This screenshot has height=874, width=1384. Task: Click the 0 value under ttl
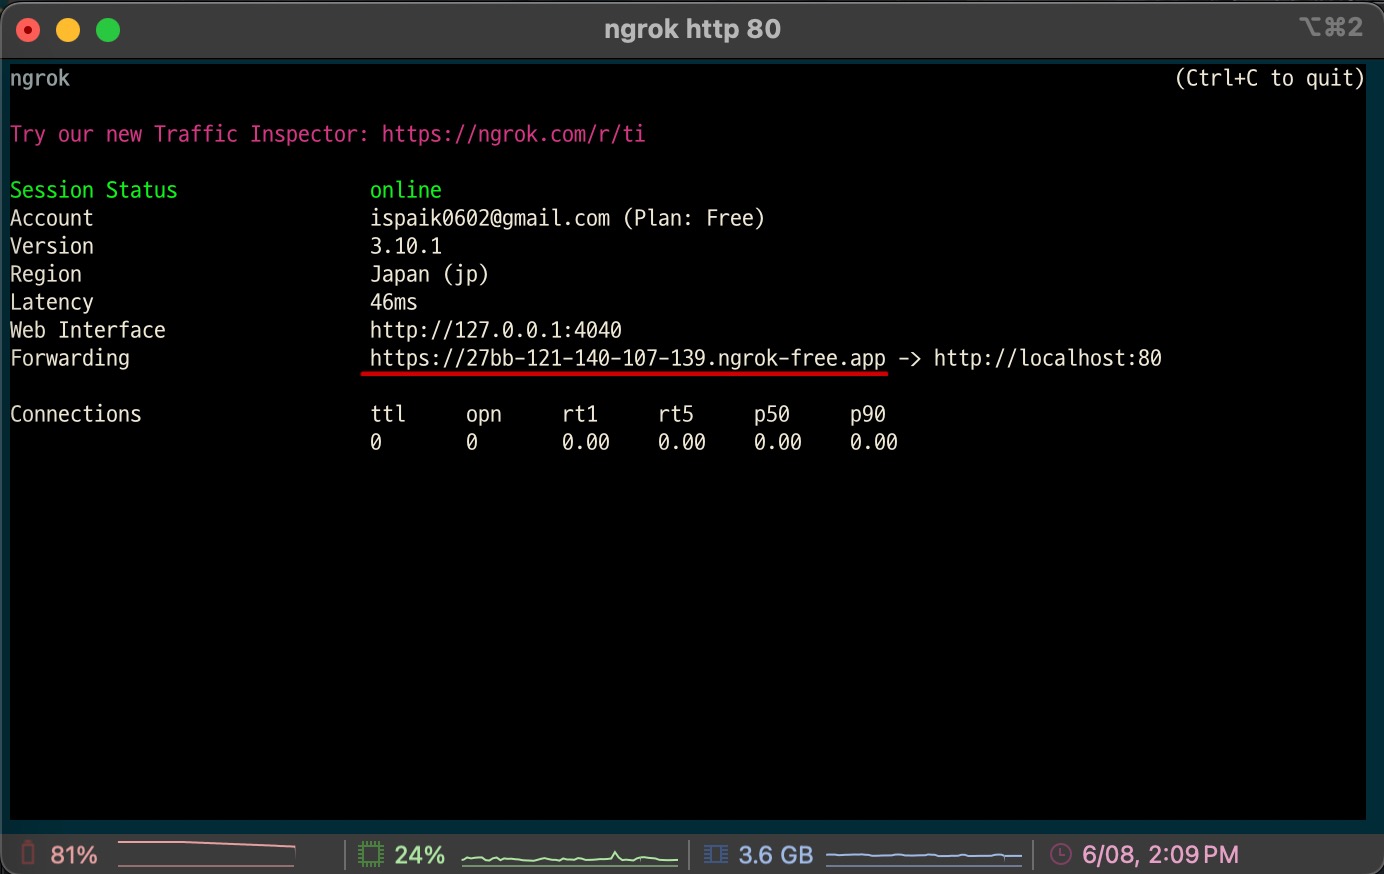point(376,442)
